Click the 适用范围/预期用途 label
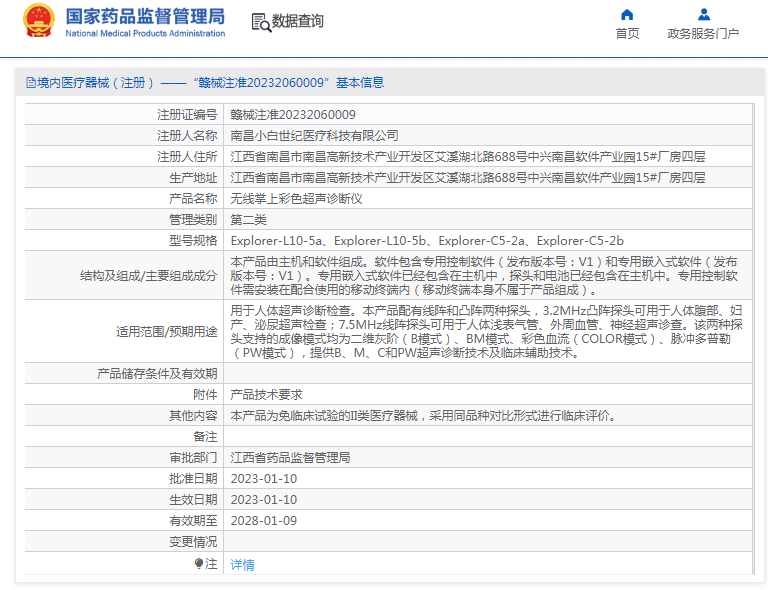The image size is (768, 590). coord(167,331)
